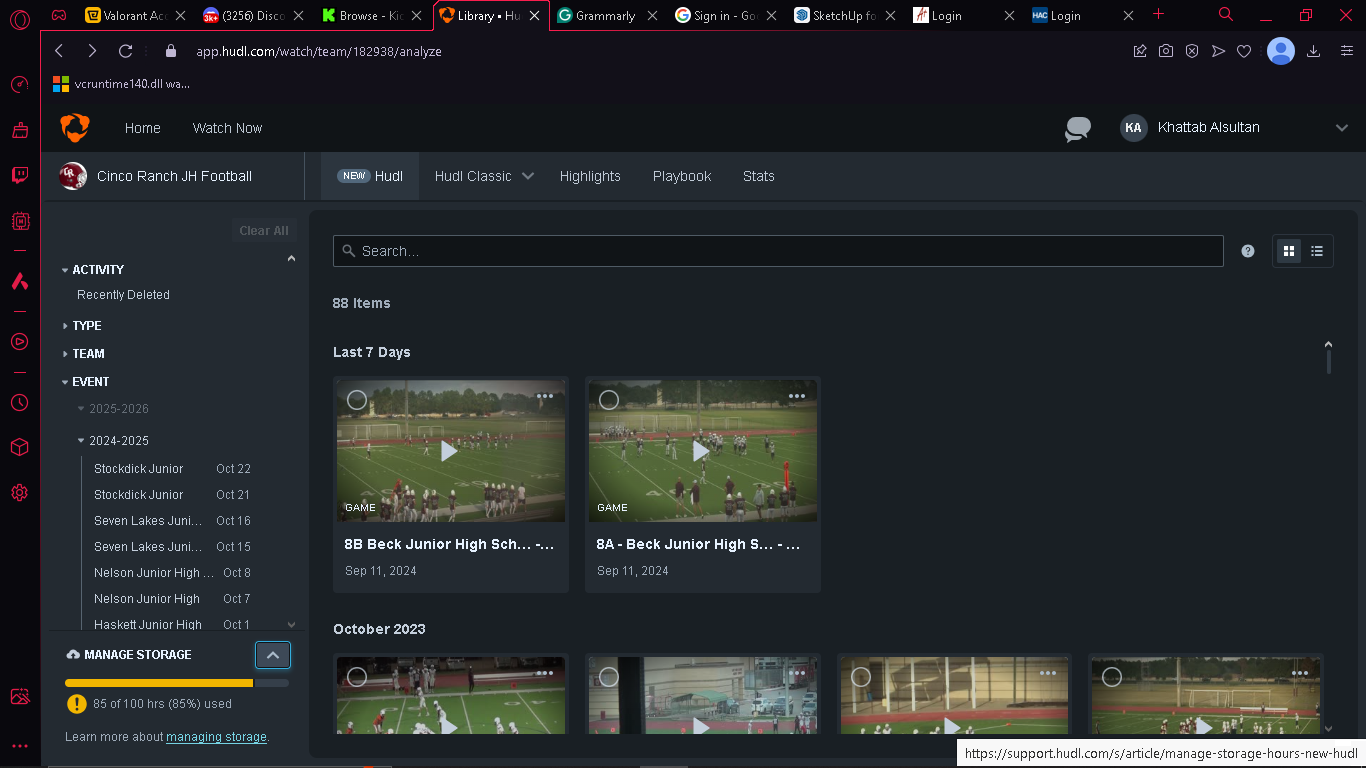The height and width of the screenshot is (768, 1366).
Task: Open three-dot menu on 8B Beck video
Action: coord(545,396)
